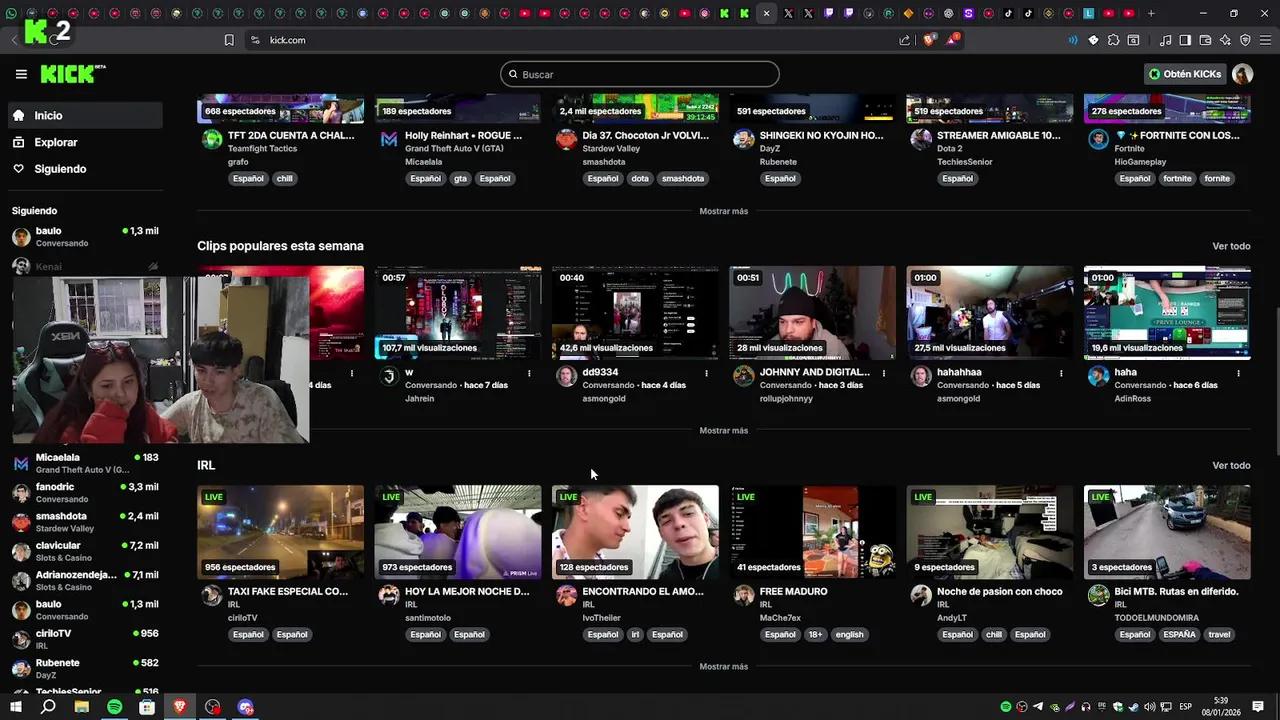Click the Brave browser taskbar icon
The height and width of the screenshot is (720, 1280).
pos(180,707)
